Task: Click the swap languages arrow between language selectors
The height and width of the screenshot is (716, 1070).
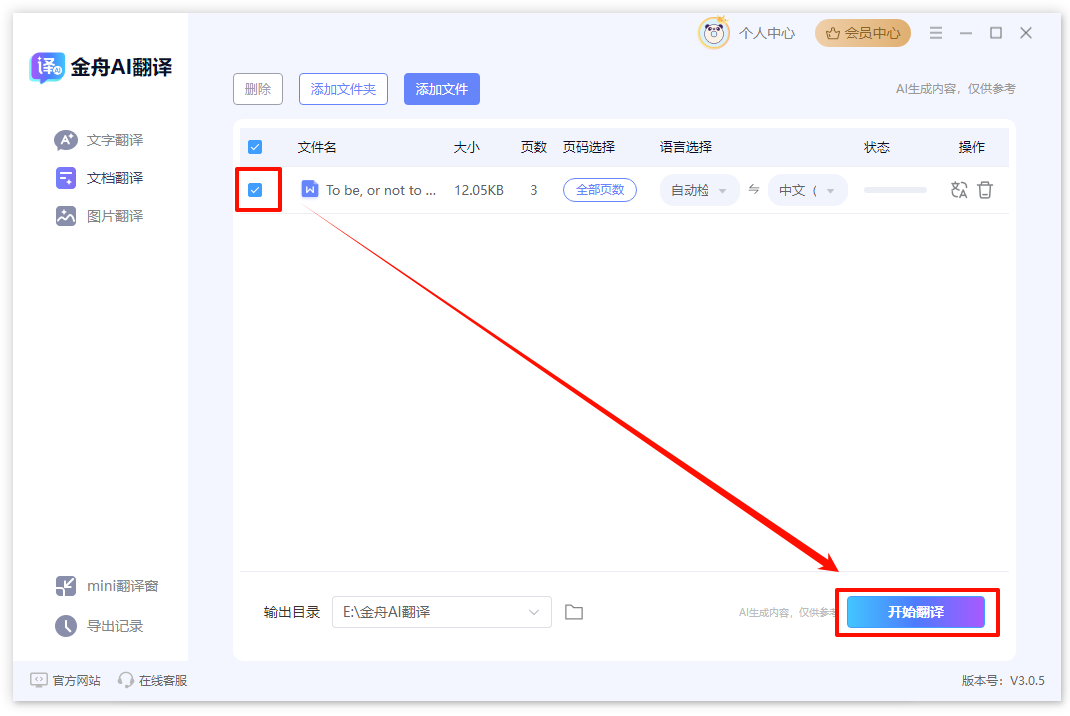Action: [753, 189]
